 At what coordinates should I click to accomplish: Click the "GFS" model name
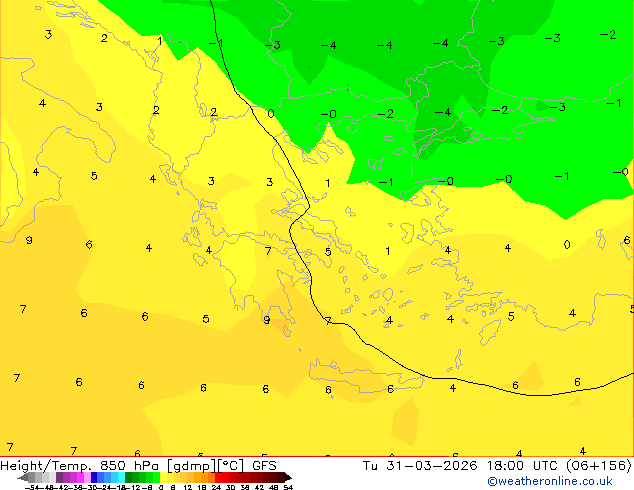(264, 466)
